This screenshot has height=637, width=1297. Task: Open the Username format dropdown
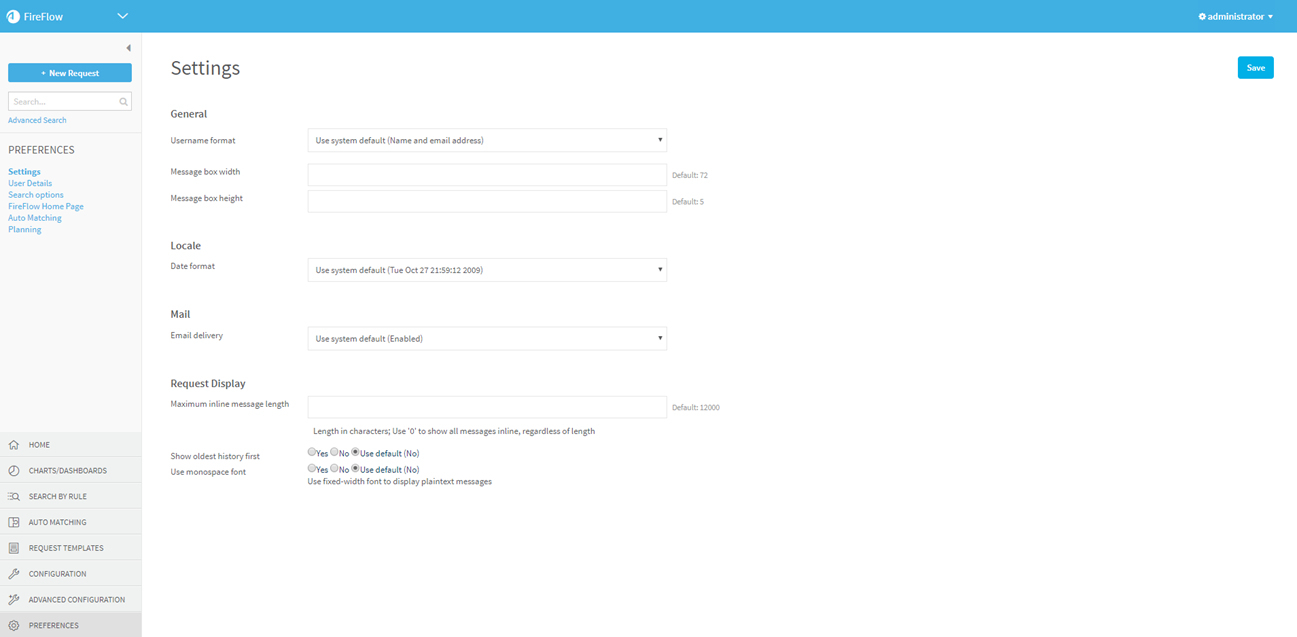486,141
